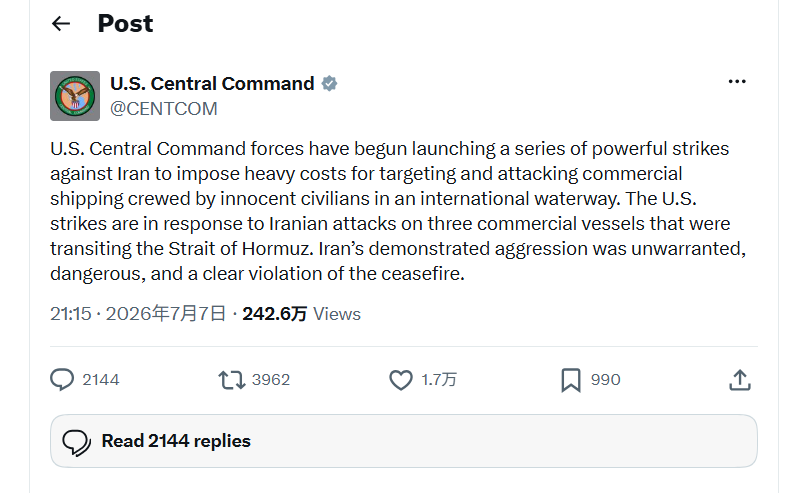The width and height of the screenshot is (811, 493).
Task: View the 242.6万 Views analytics
Action: pyautogui.click(x=302, y=313)
